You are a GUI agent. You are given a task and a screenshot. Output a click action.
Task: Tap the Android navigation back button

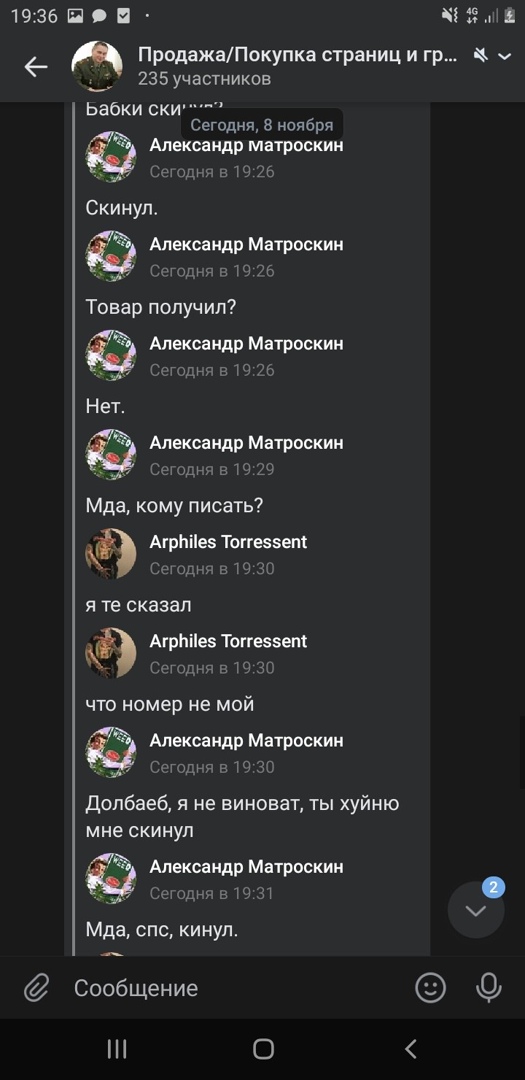411,1049
